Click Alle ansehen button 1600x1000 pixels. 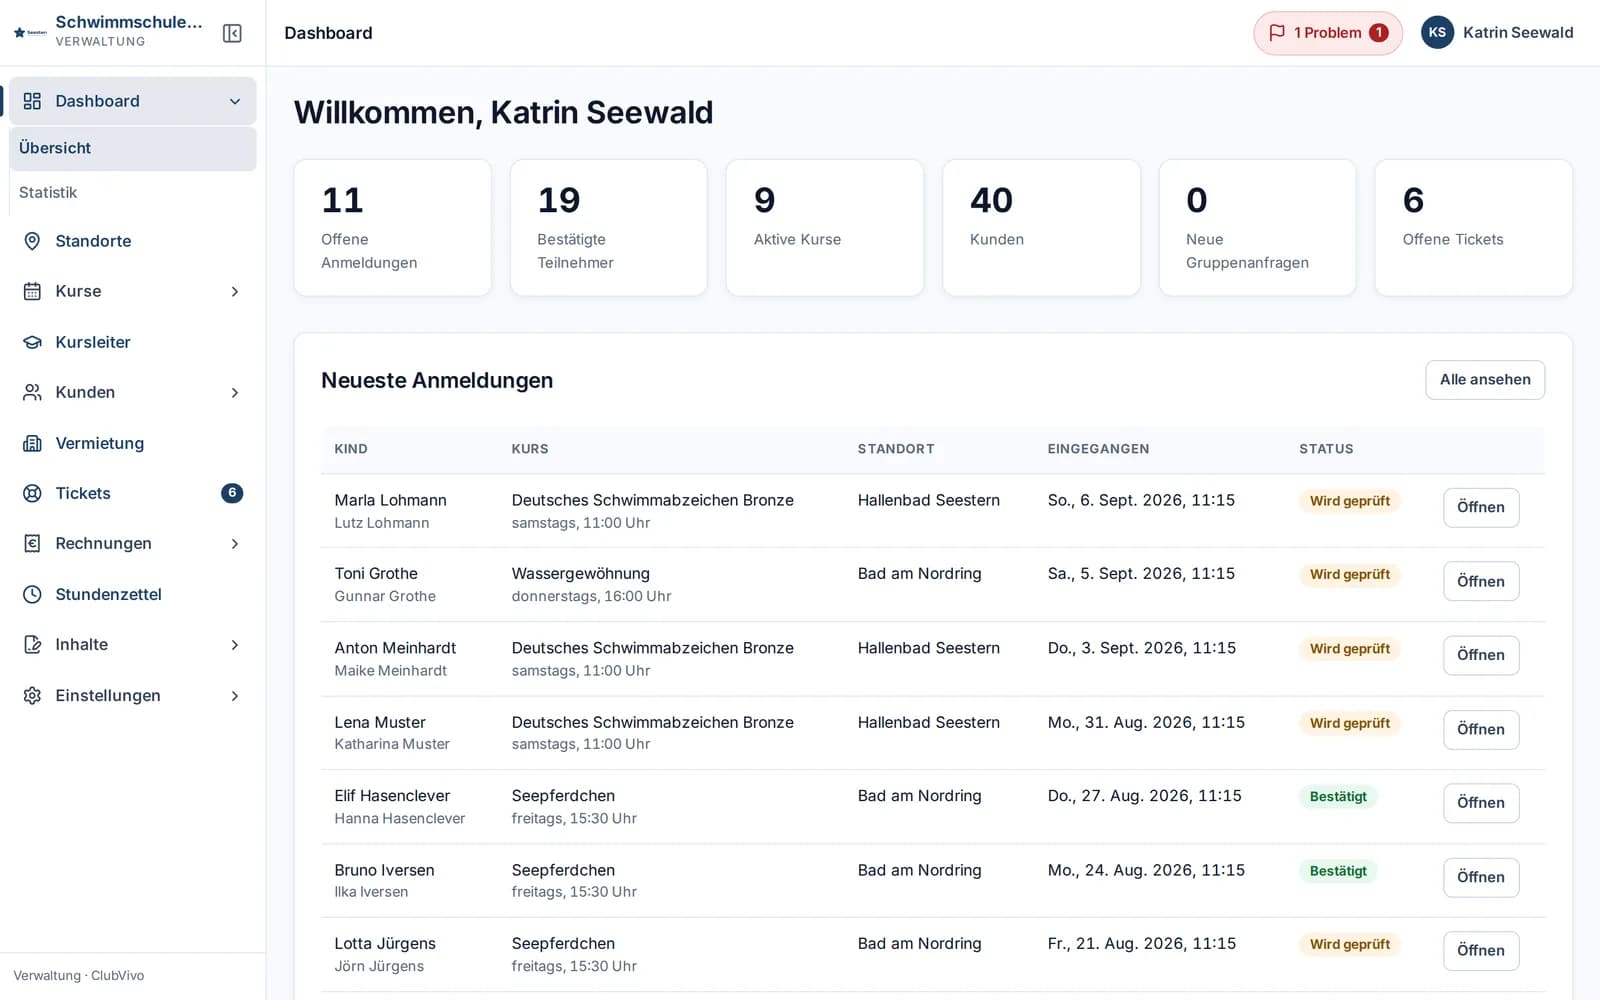tap(1485, 380)
